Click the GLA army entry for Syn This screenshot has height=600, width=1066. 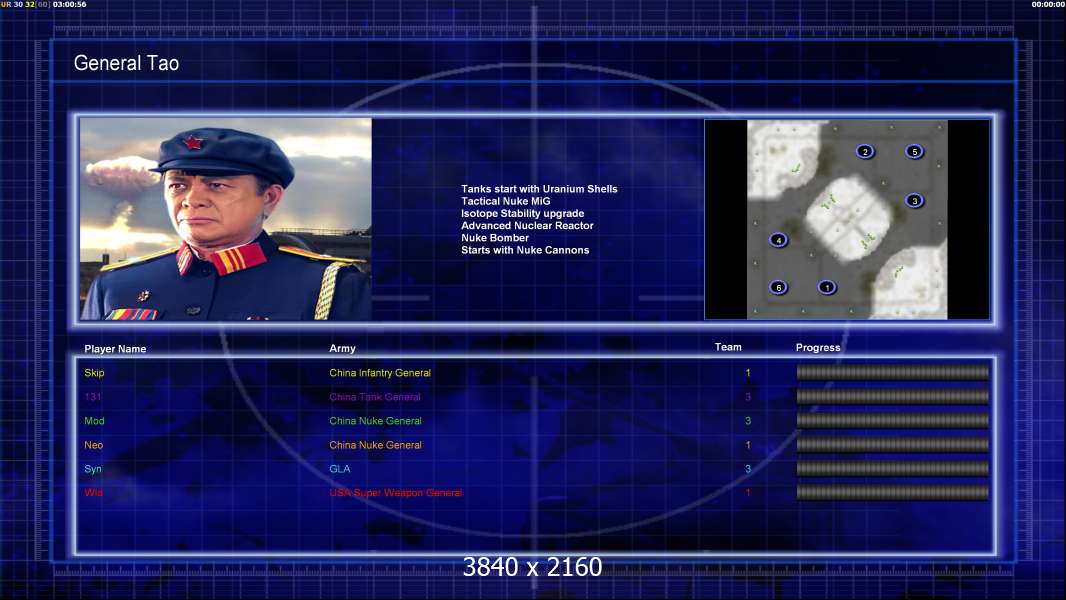coord(340,469)
